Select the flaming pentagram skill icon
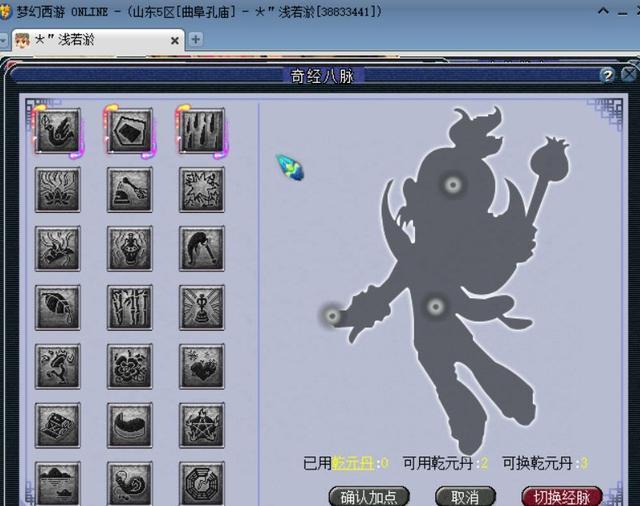 [x=202, y=425]
